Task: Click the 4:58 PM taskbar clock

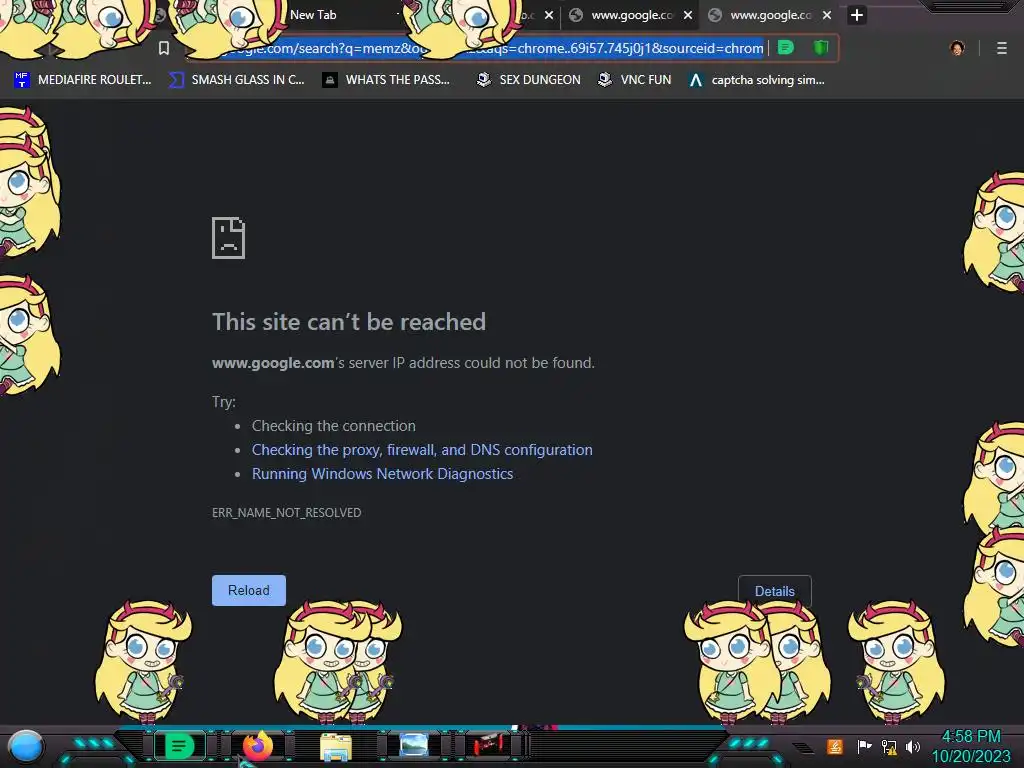Action: click(x=971, y=737)
